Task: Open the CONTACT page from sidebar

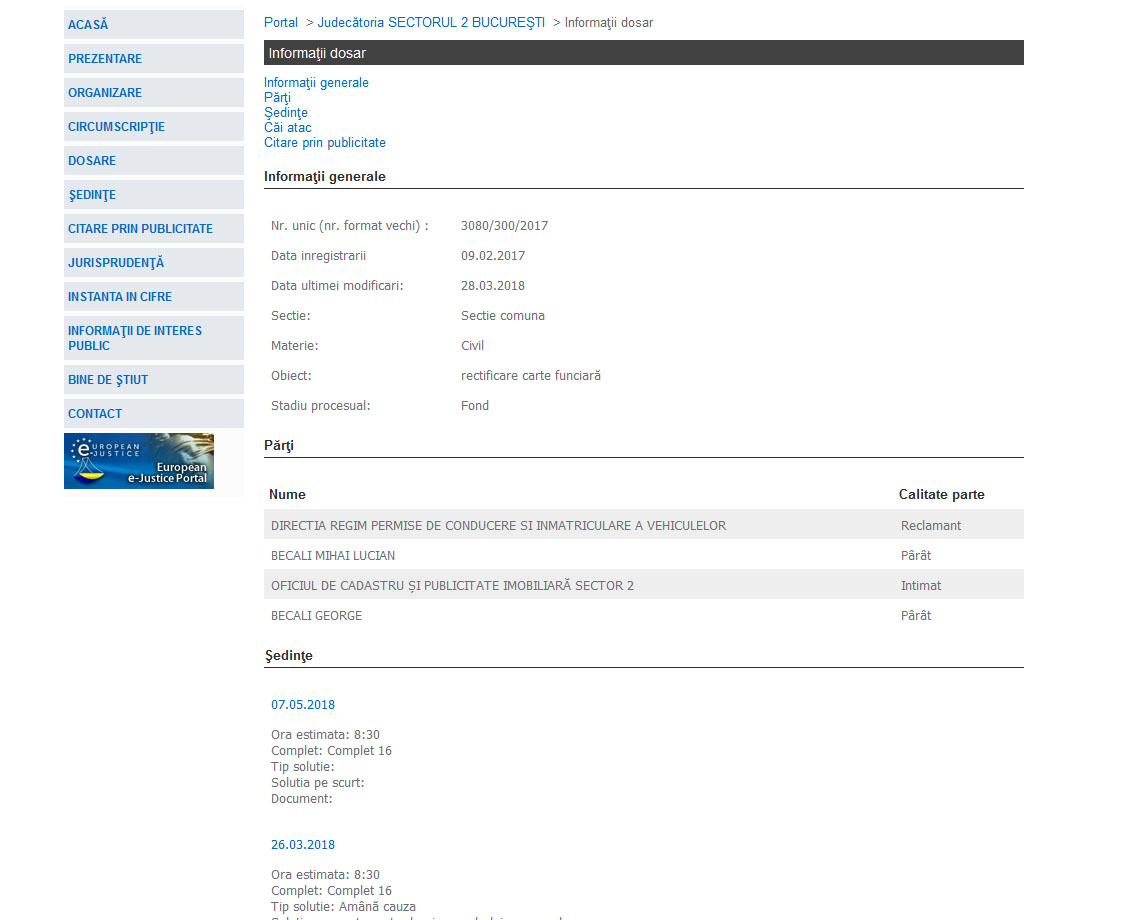Action: coord(95,414)
